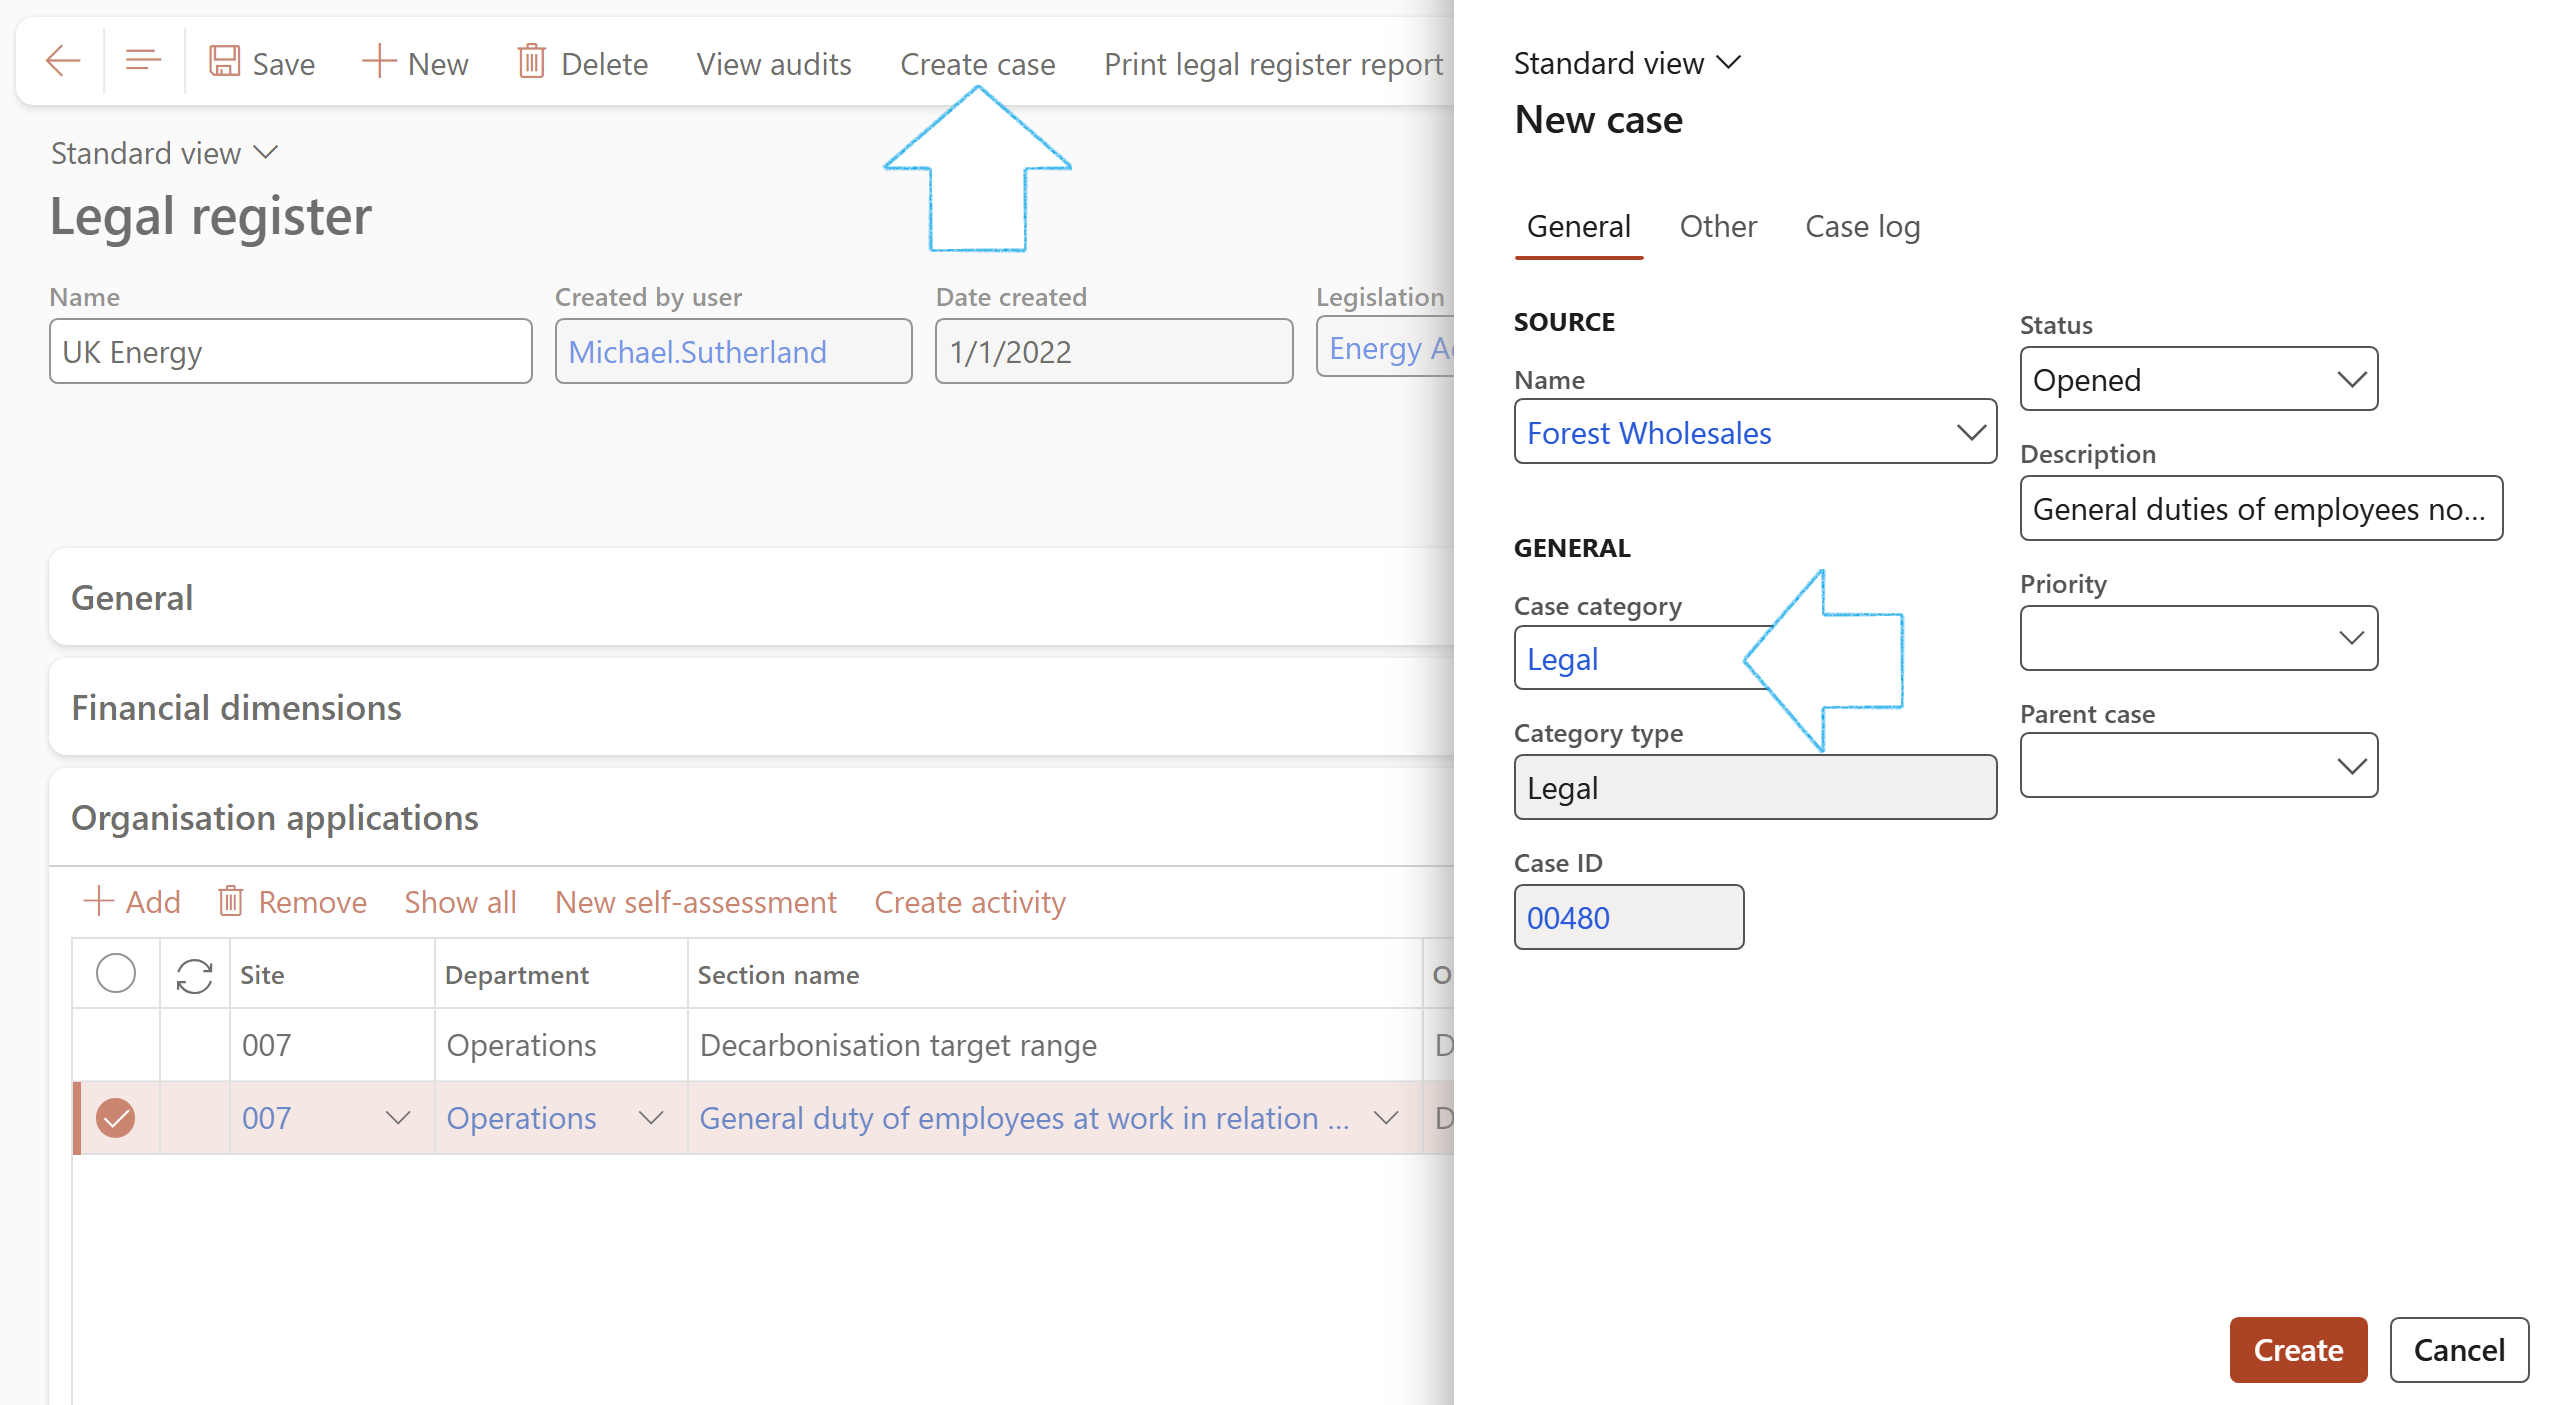Click the New plus icon
The height and width of the screenshot is (1405, 2550).
pyautogui.click(x=379, y=62)
